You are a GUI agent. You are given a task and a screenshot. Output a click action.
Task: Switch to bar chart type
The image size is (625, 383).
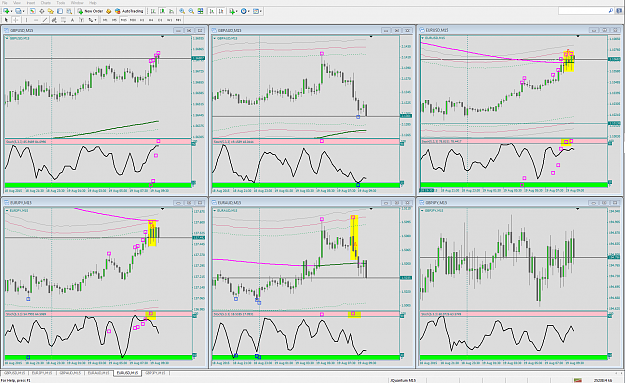[153, 11]
